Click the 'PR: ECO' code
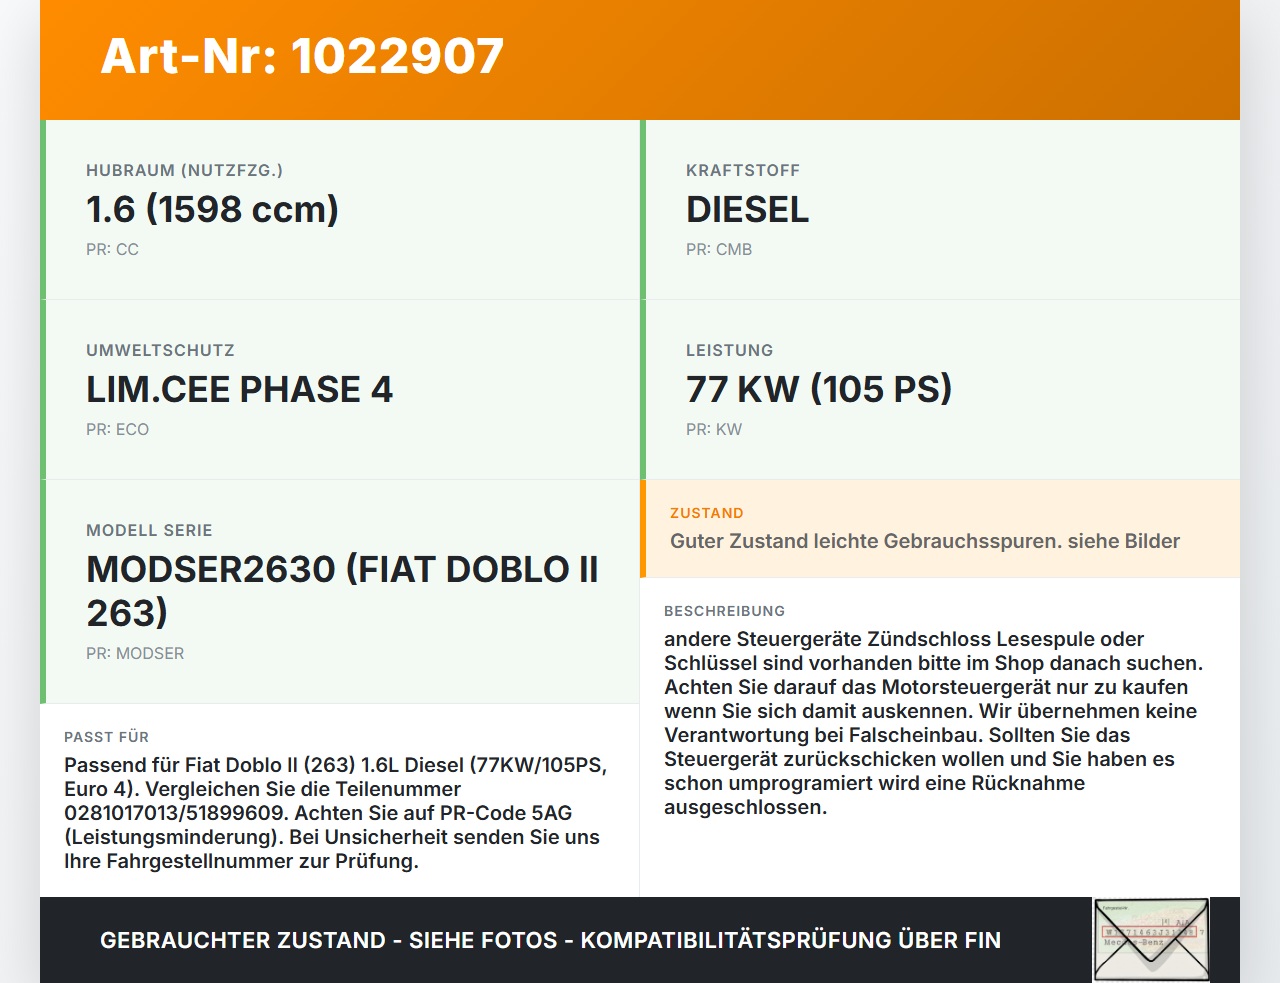Screen dimensions: 1280x983 (x=117, y=429)
